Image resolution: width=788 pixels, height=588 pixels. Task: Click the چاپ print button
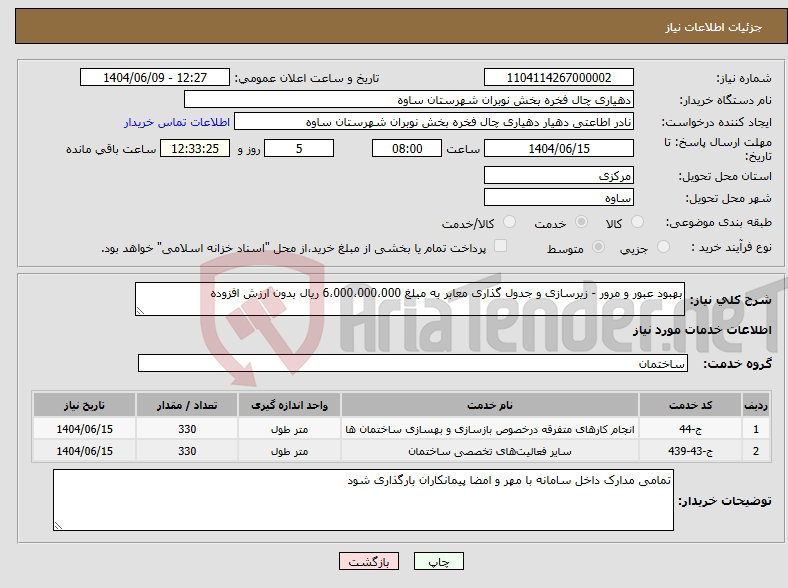pos(439,561)
